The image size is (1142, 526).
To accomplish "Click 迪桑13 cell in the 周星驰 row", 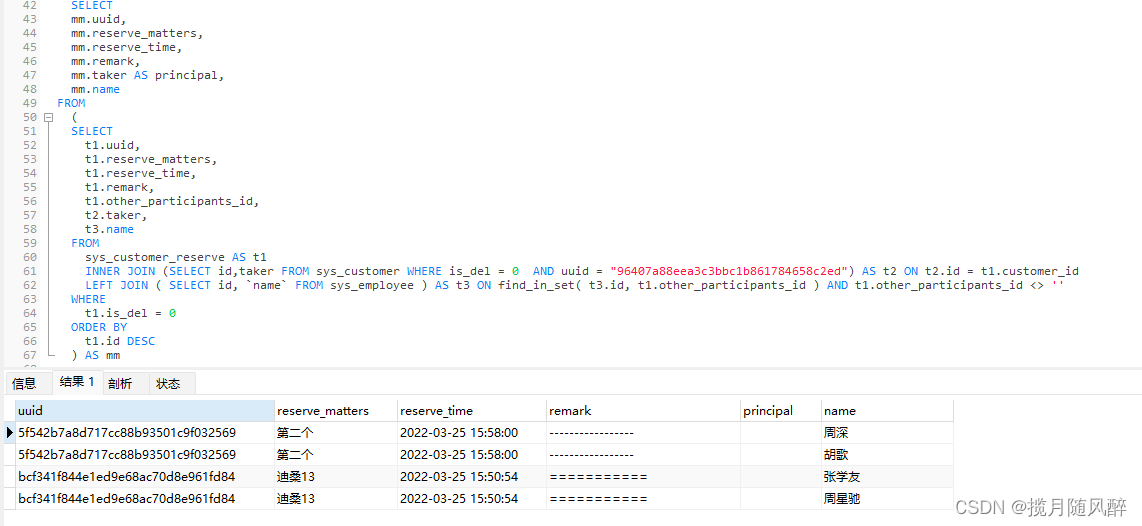I will point(336,499).
